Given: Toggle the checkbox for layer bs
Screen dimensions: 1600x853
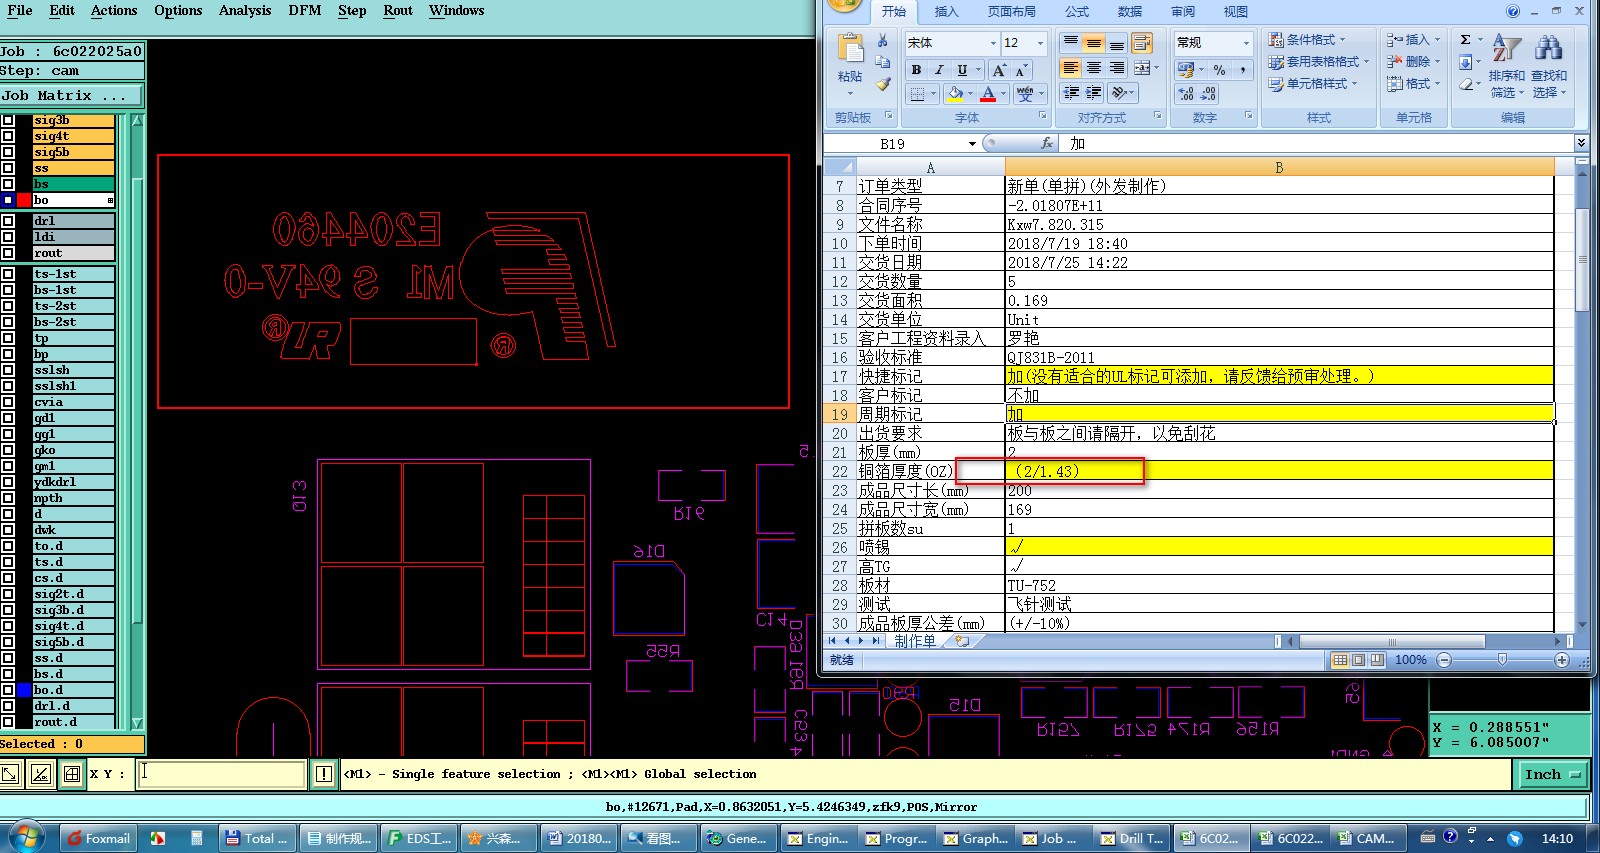Looking at the screenshot, I should tap(8, 184).
